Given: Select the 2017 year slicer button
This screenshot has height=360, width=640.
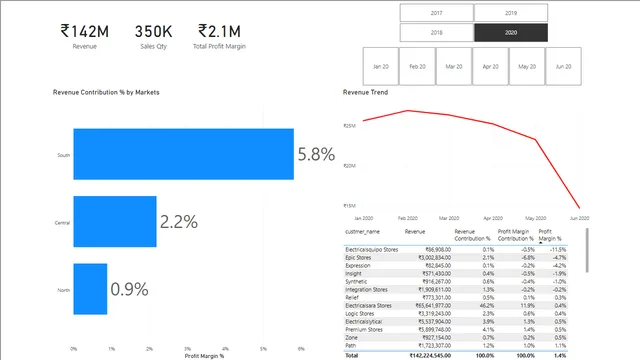Looking at the screenshot, I should point(436,13).
